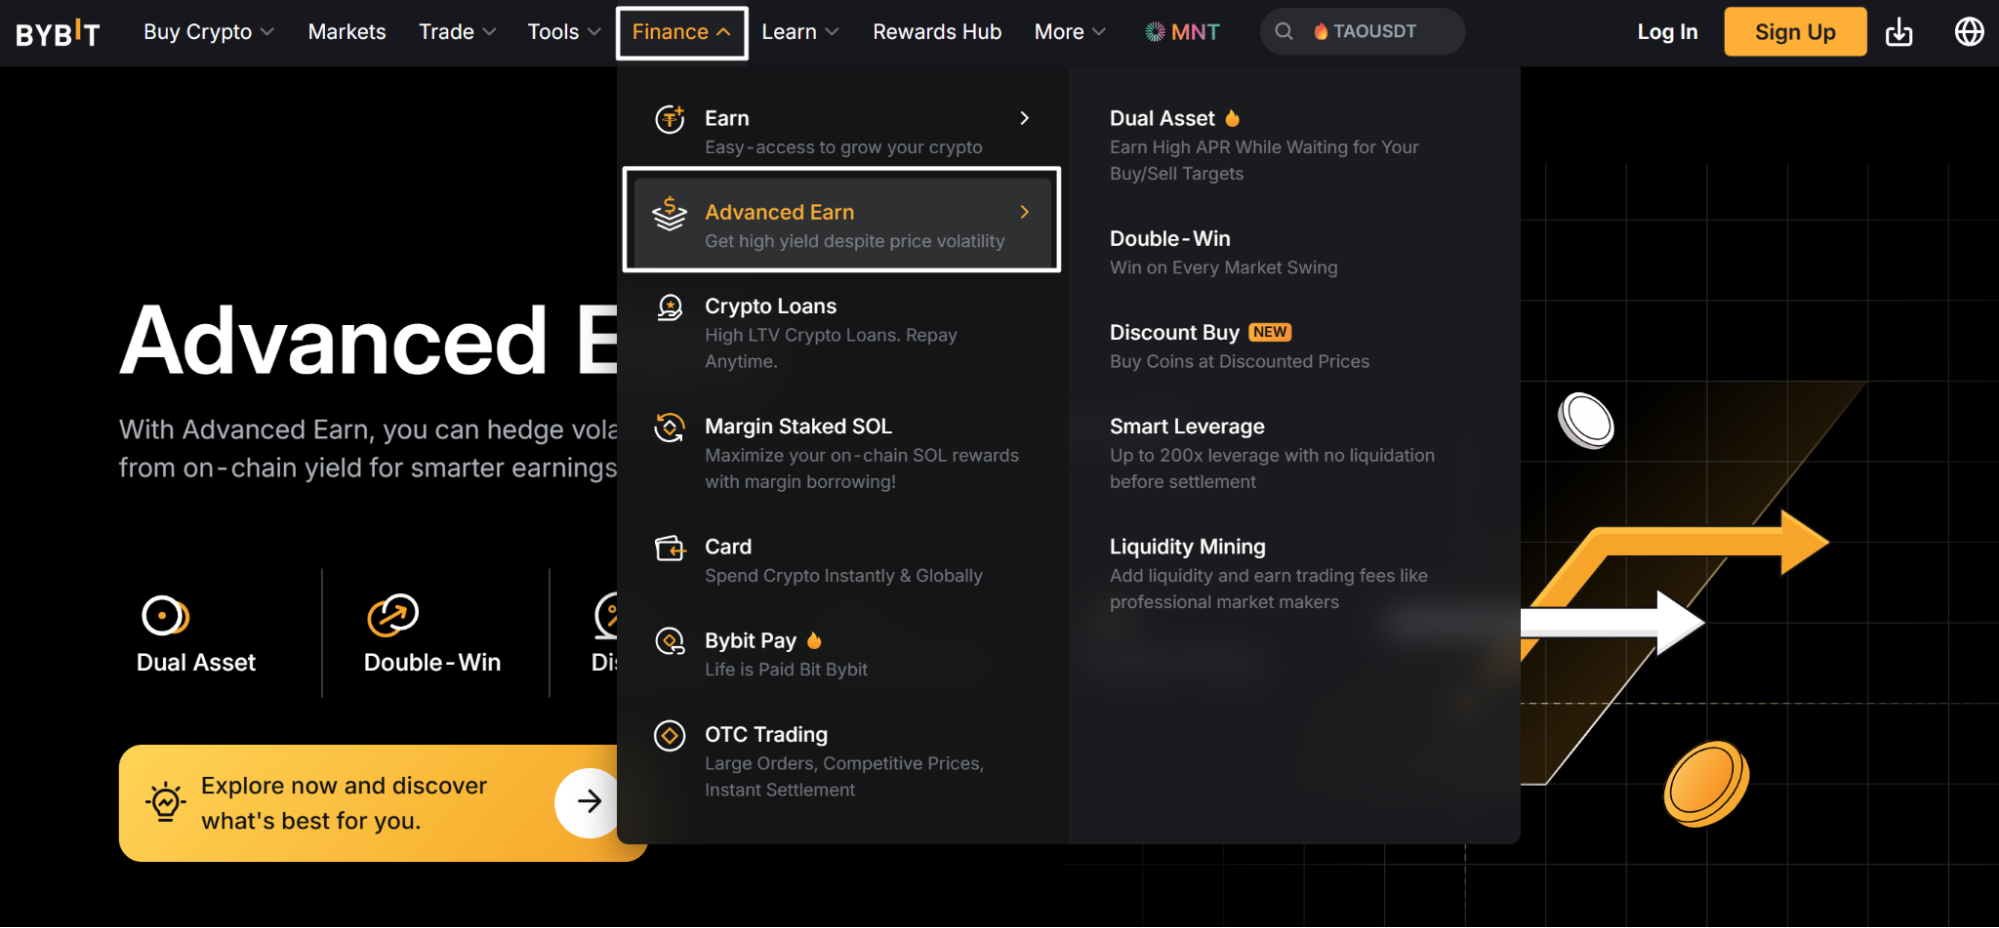Click the Dual Asset icon on page
Screen dimensions: 1999x928
tap(165, 615)
